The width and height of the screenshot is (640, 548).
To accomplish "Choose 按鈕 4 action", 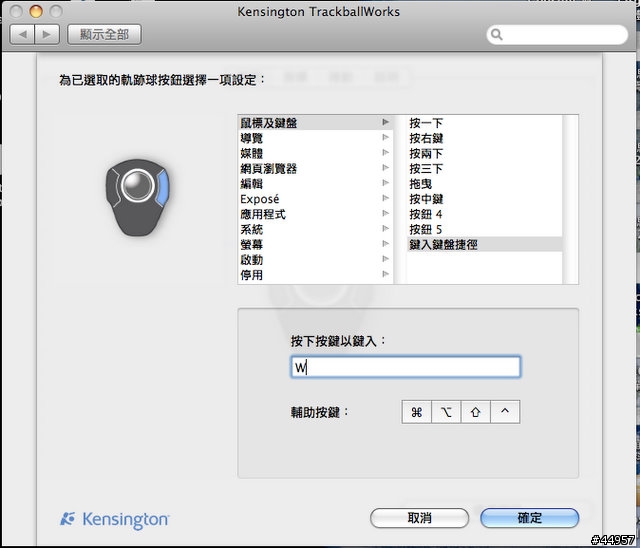I will tap(484, 214).
